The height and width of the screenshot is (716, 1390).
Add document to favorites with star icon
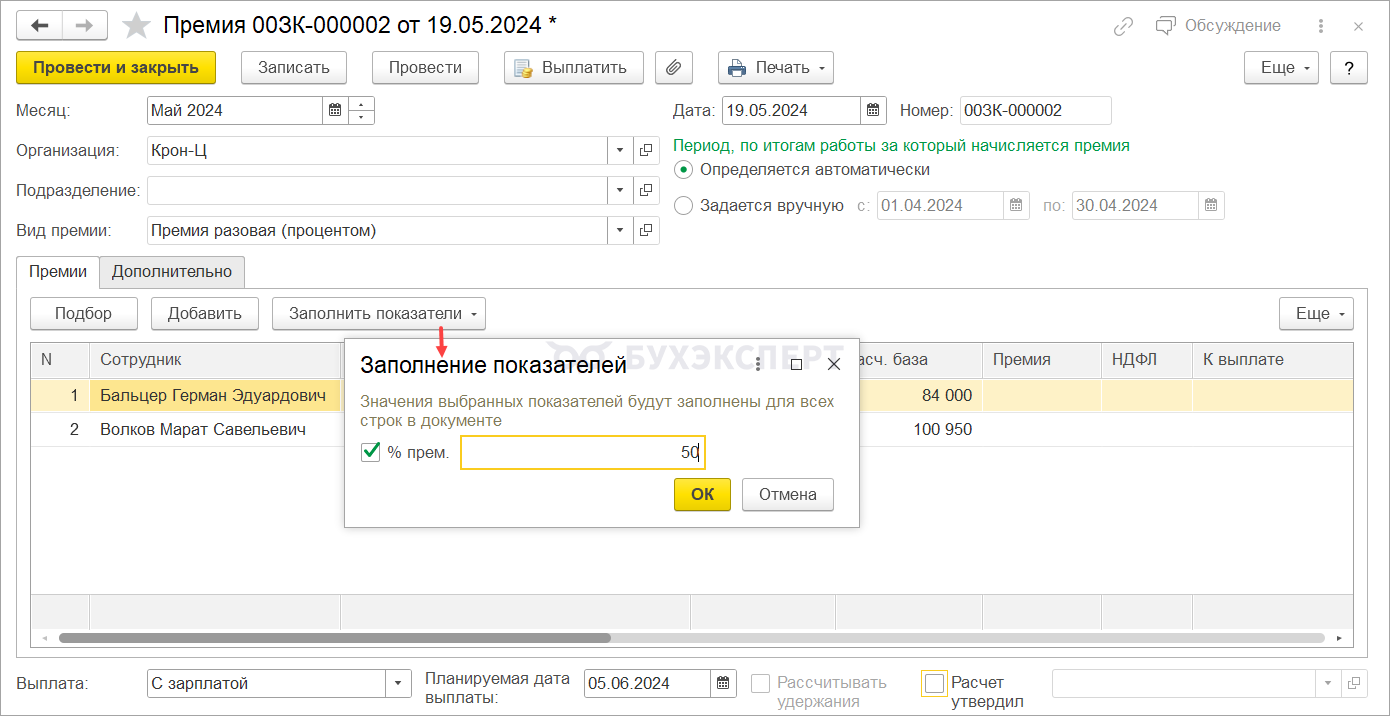pyautogui.click(x=135, y=26)
